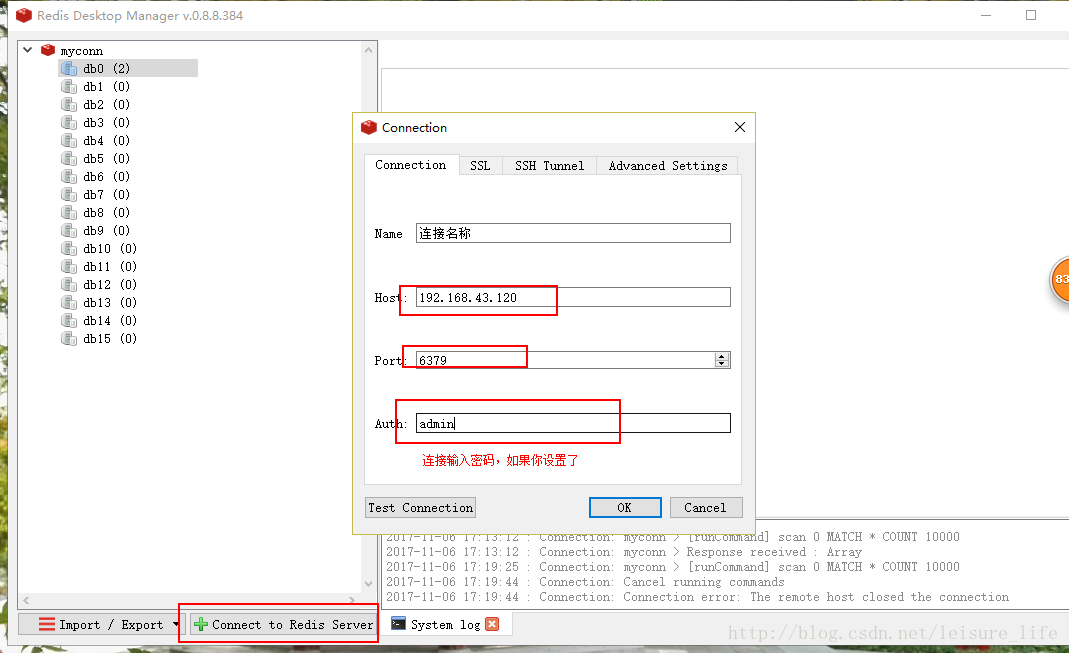Viewport: 1069px width, 653px height.
Task: Select the db6 database icon
Action: pyautogui.click(x=69, y=177)
